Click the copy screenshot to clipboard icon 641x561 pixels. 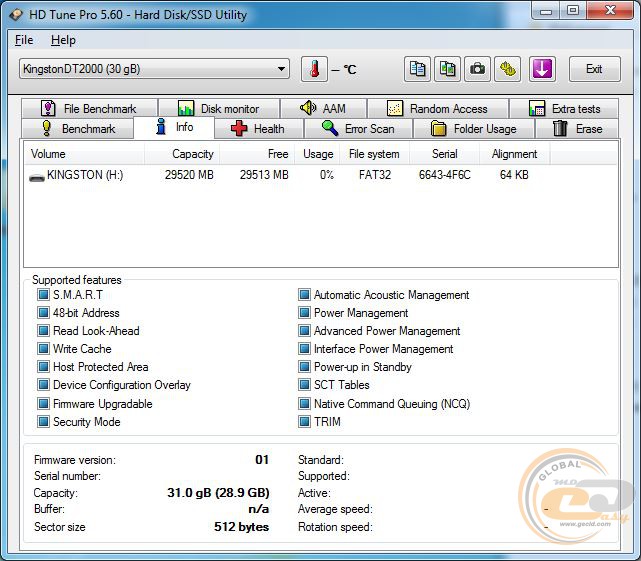447,69
